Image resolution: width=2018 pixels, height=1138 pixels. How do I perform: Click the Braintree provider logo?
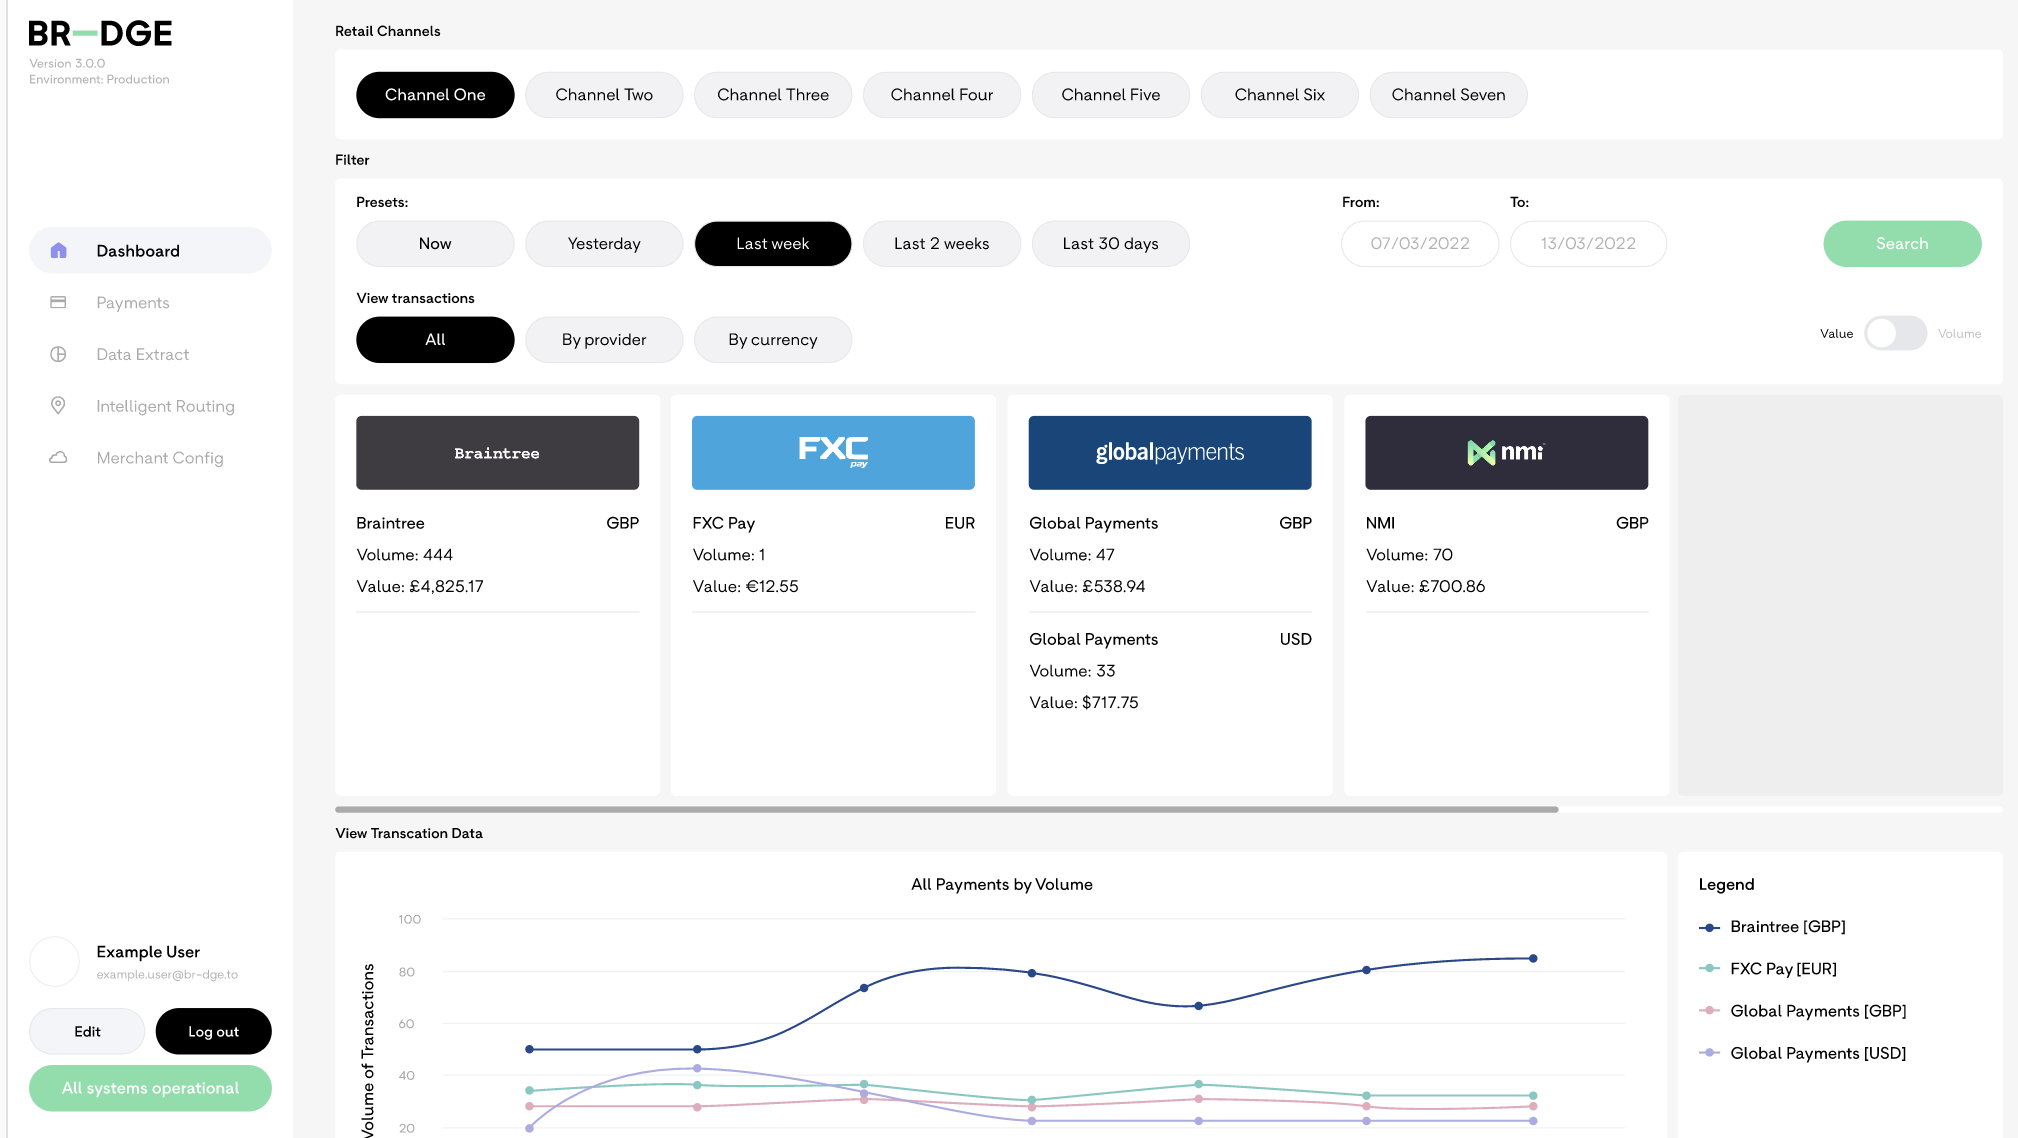[x=497, y=452]
